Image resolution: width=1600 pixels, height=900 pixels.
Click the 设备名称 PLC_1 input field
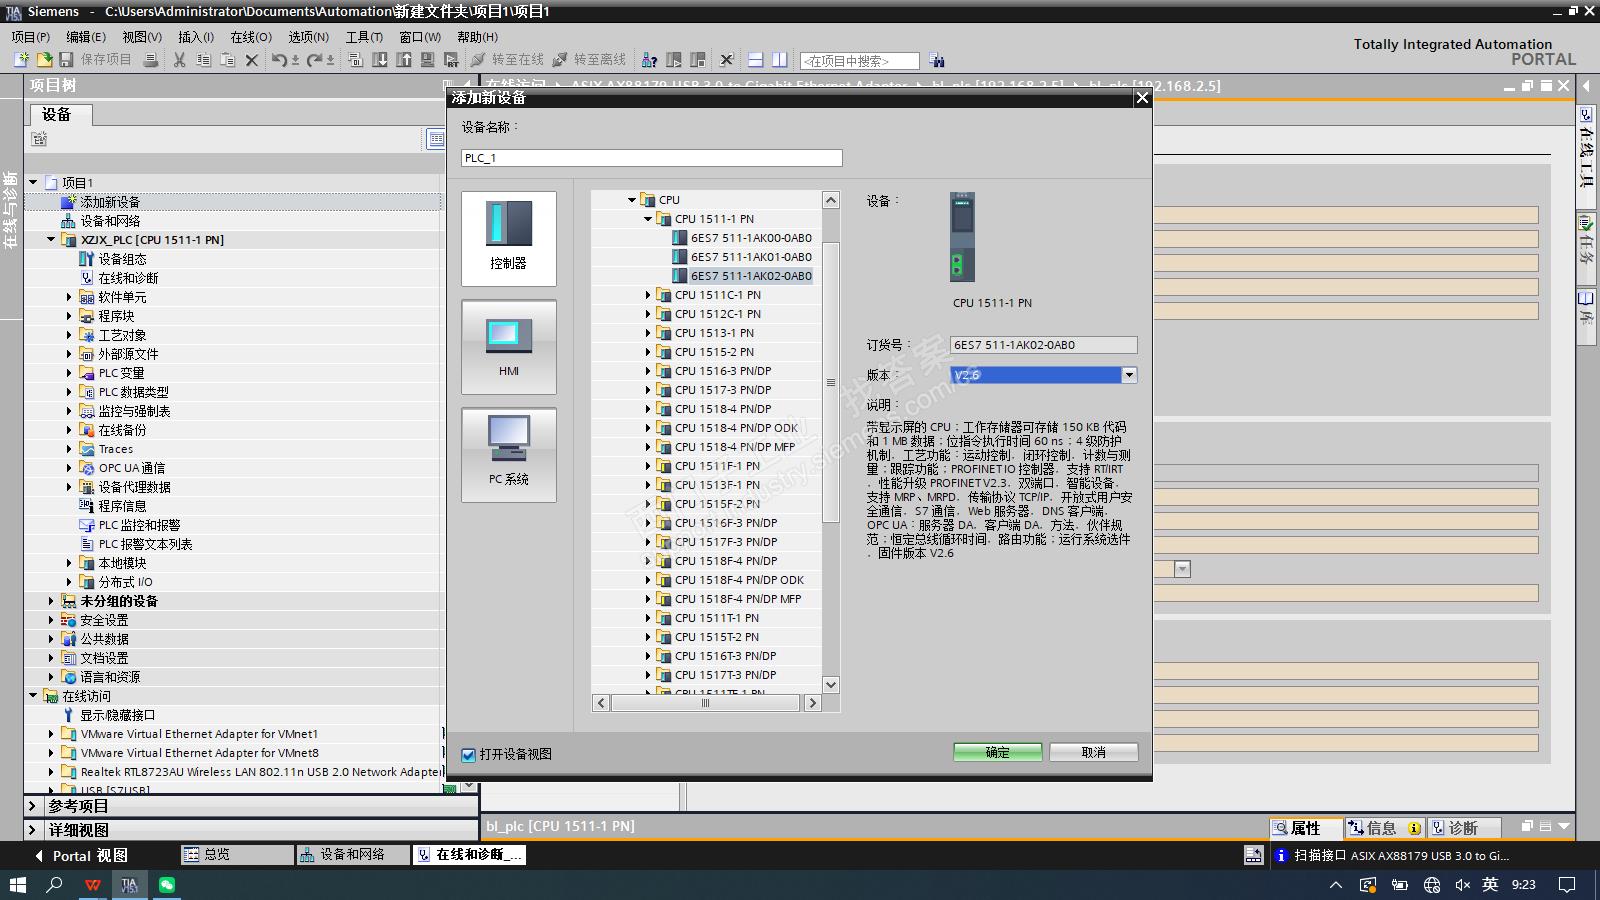[x=651, y=158]
